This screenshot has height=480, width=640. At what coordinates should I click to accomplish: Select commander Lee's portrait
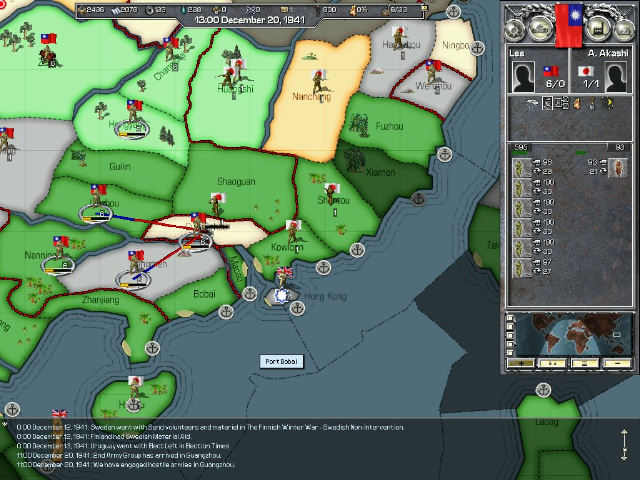524,77
